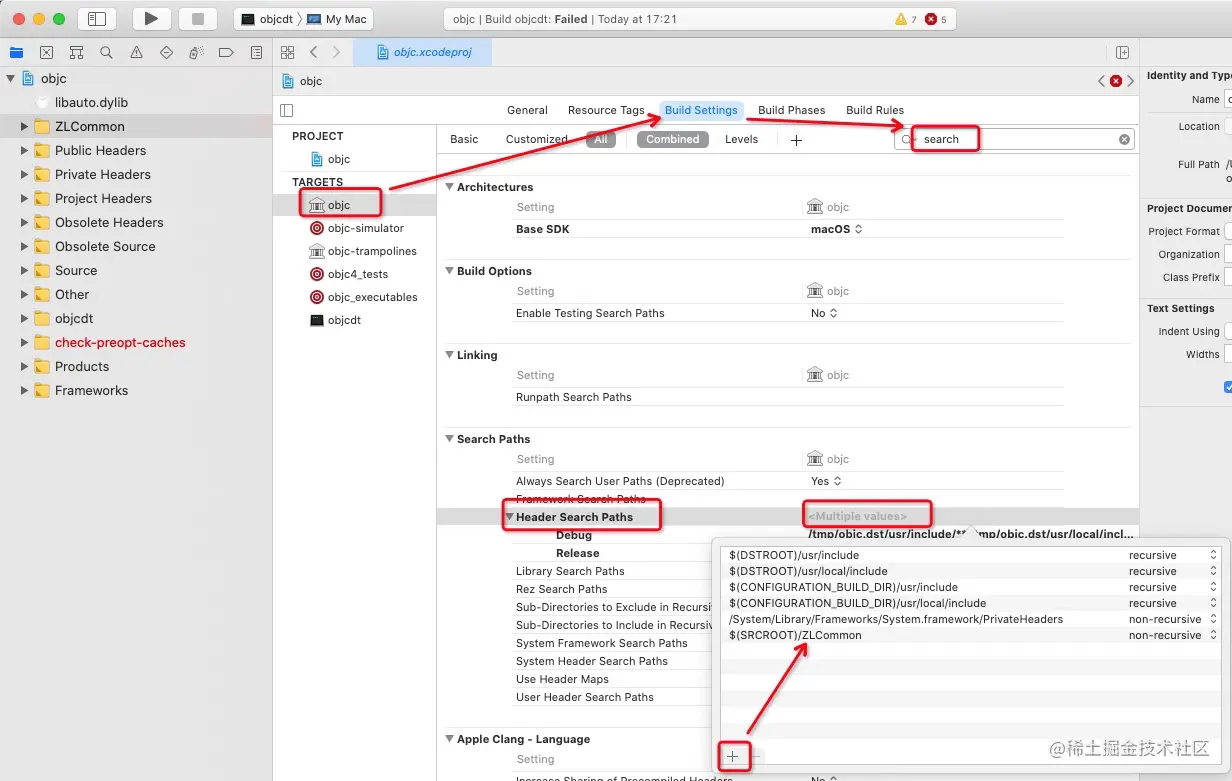The height and width of the screenshot is (781, 1232).
Task: Switch to the General tab
Action: pos(527,110)
